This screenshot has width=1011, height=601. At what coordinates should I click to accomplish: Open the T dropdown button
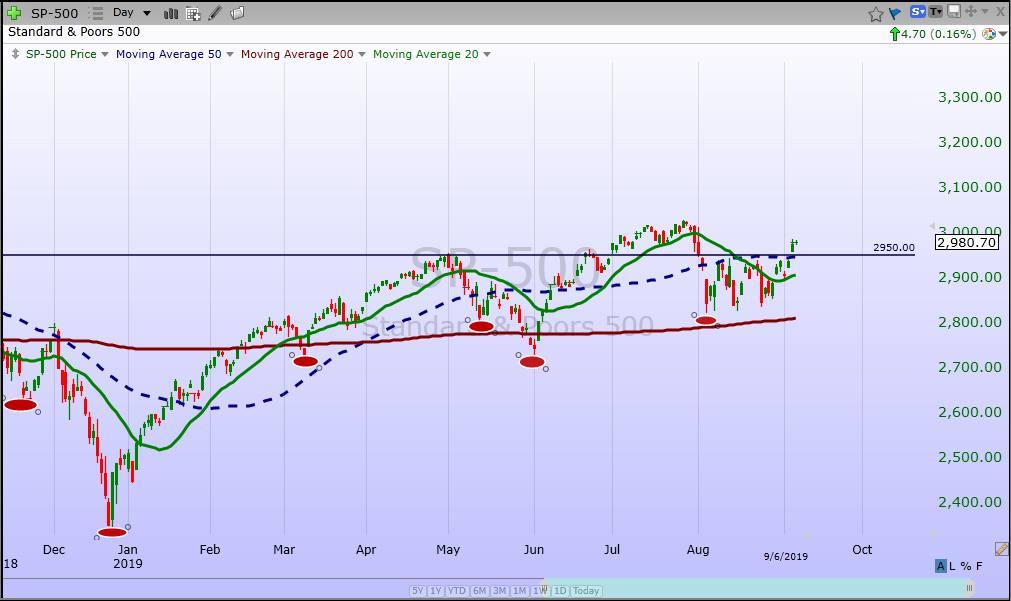[x=936, y=12]
